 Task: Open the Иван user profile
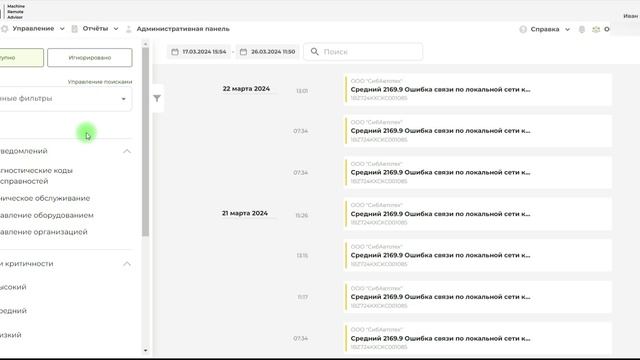point(630,16)
